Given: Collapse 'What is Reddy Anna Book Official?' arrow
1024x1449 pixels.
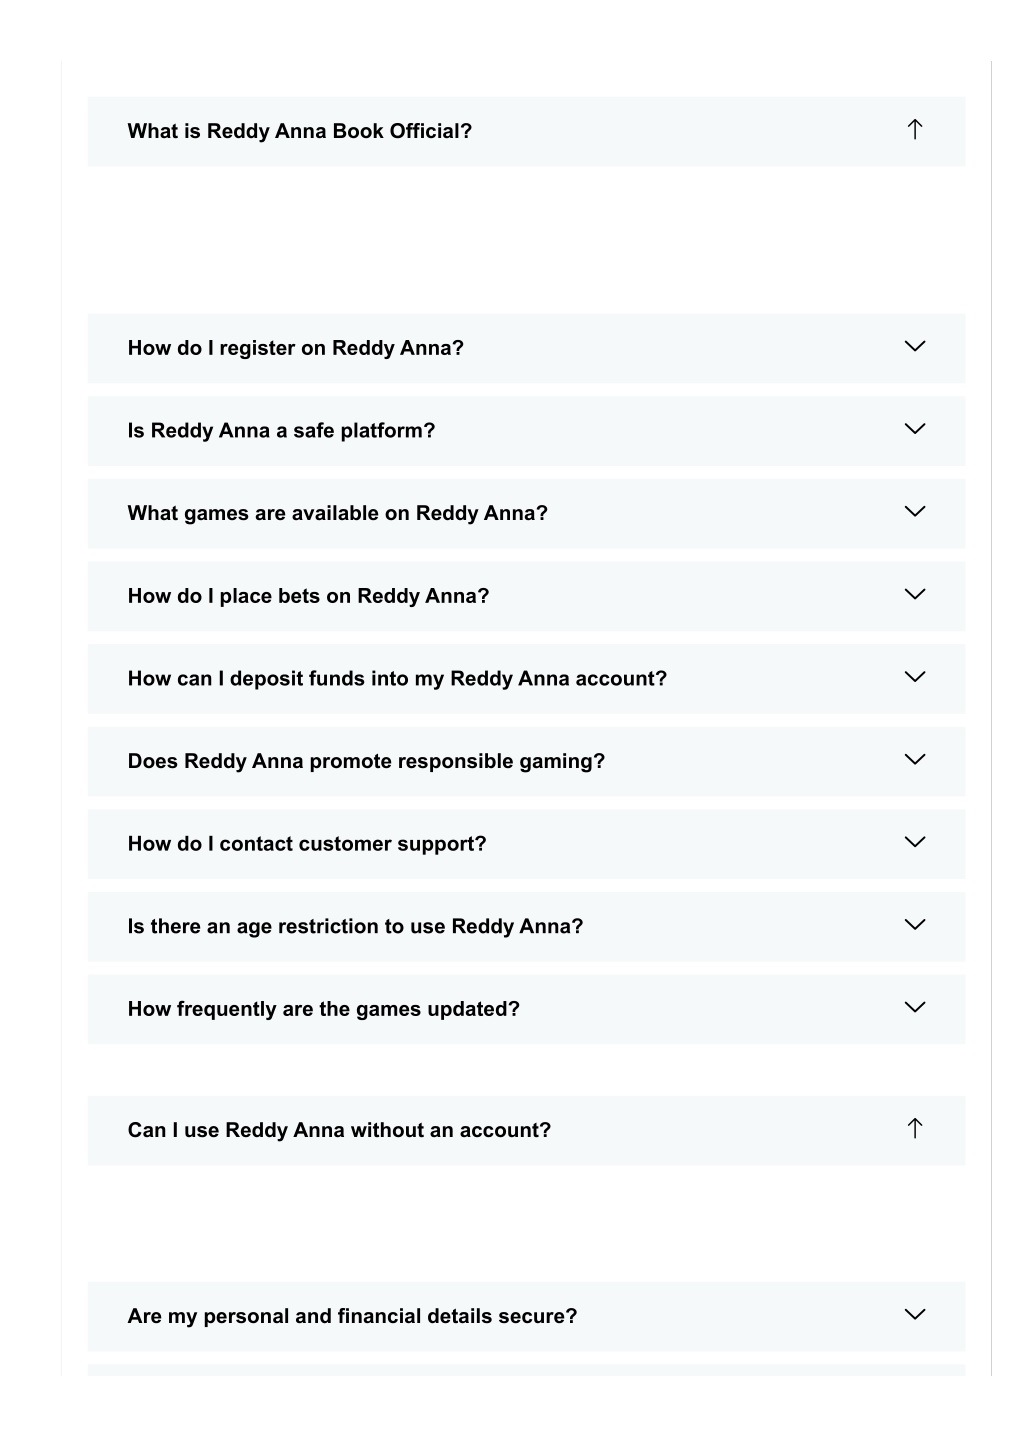Looking at the screenshot, I should pyautogui.click(x=914, y=129).
